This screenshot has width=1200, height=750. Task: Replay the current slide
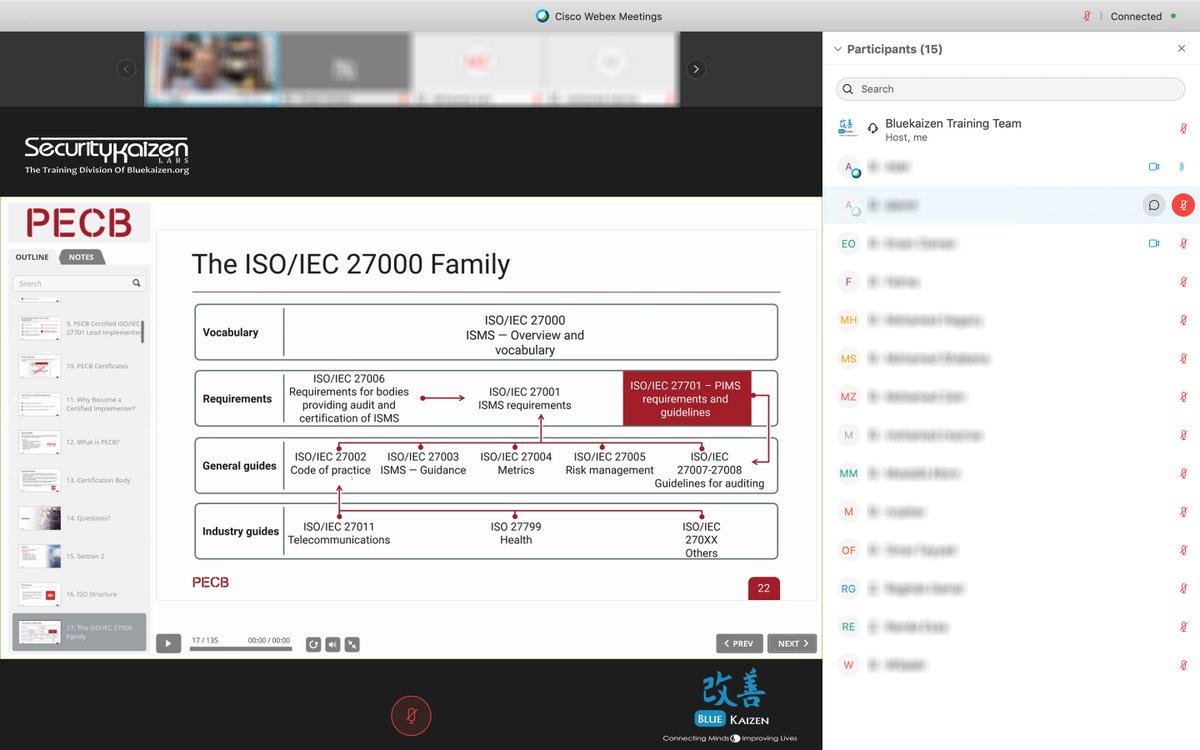313,644
